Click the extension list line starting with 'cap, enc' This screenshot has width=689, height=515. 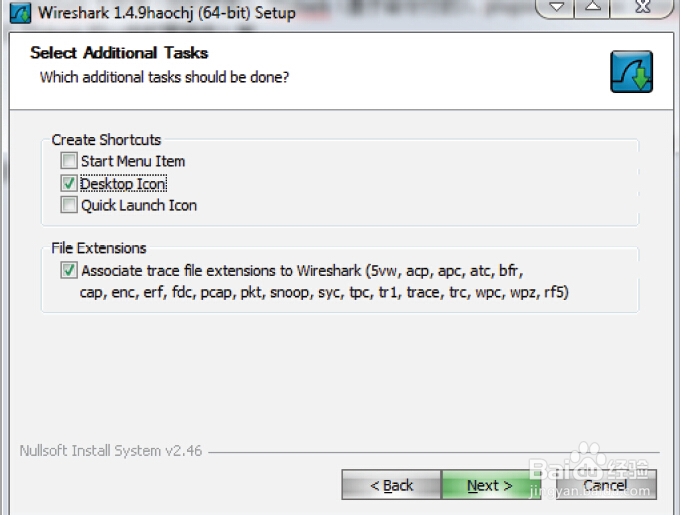(x=324, y=292)
